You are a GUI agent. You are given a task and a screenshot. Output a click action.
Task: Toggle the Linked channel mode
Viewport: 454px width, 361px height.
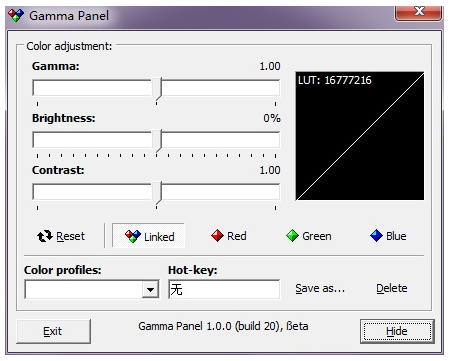coord(148,236)
